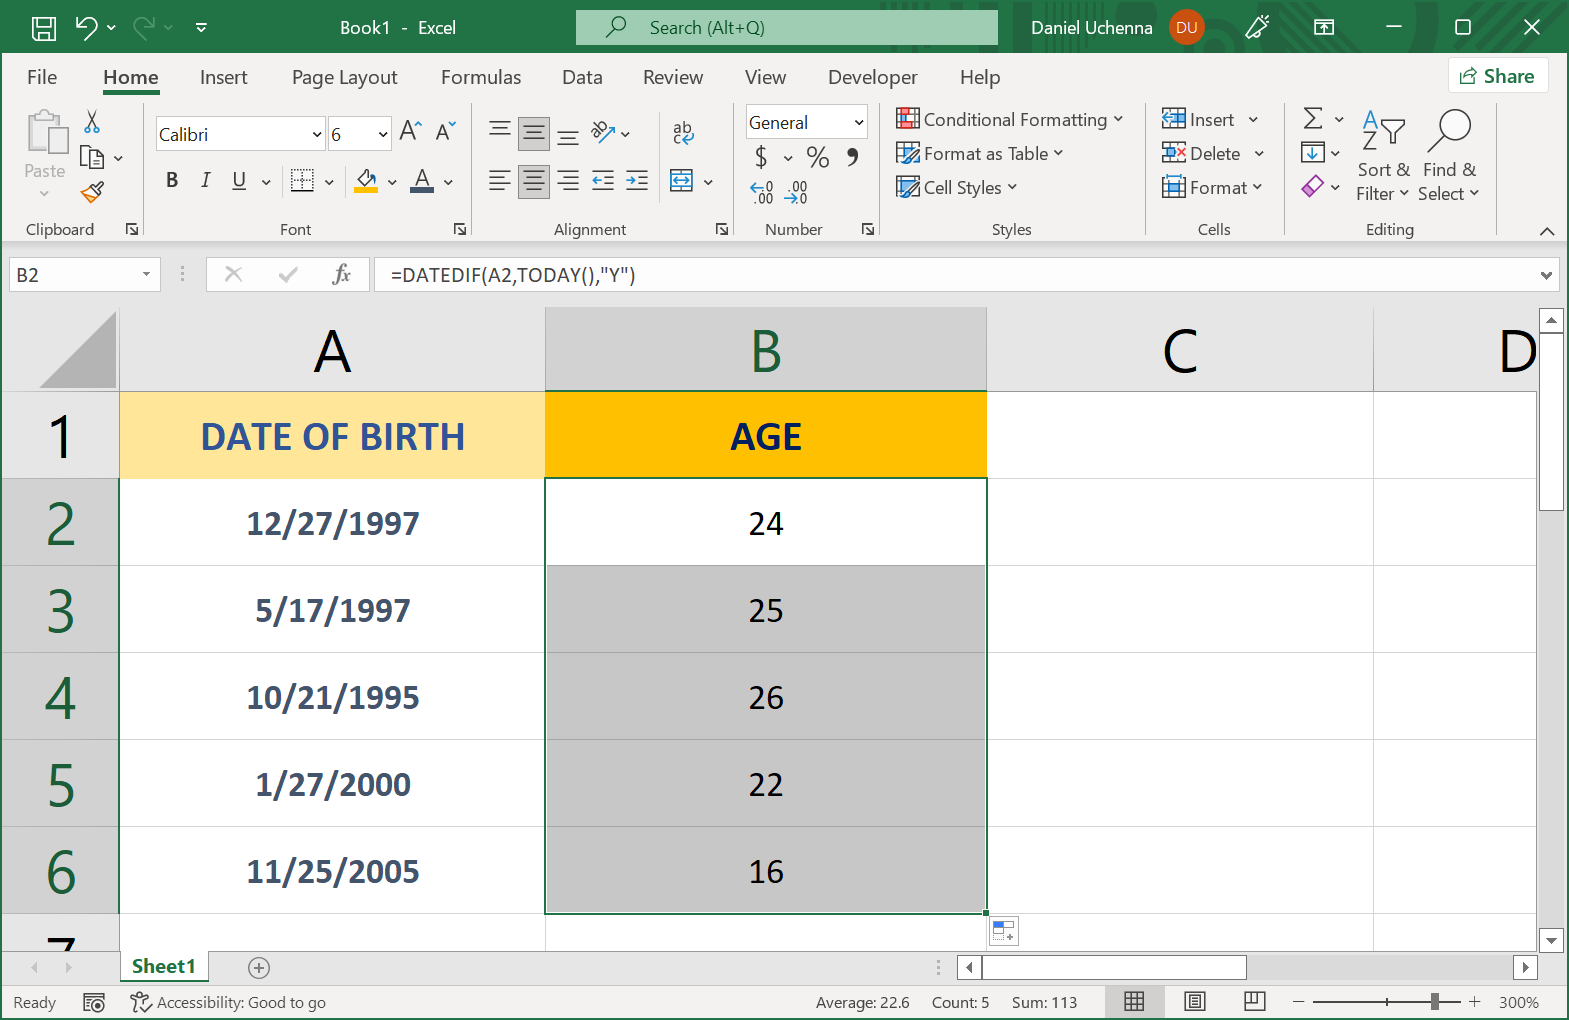
Task: Click the Increase Font Size icon
Action: 410,131
